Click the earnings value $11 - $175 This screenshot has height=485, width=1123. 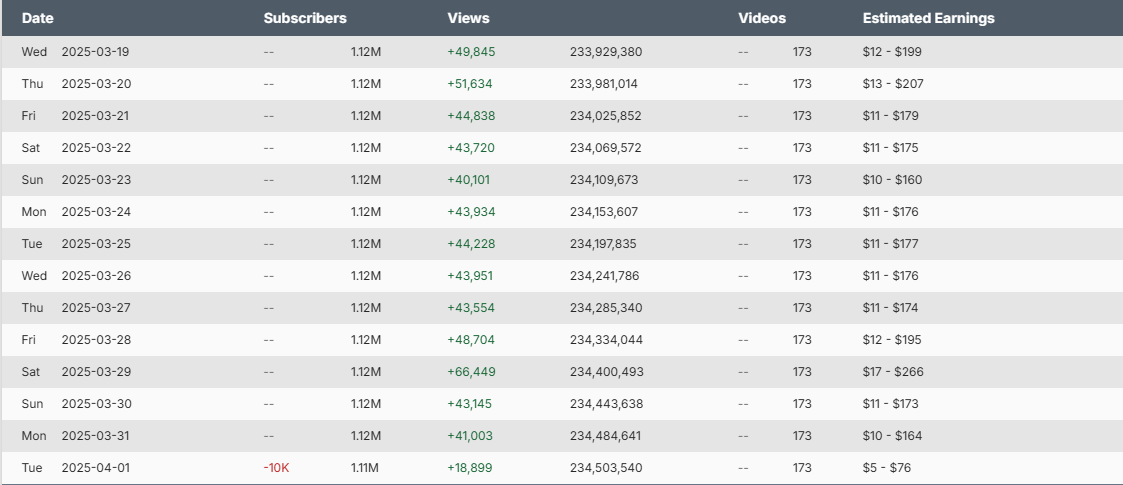890,148
